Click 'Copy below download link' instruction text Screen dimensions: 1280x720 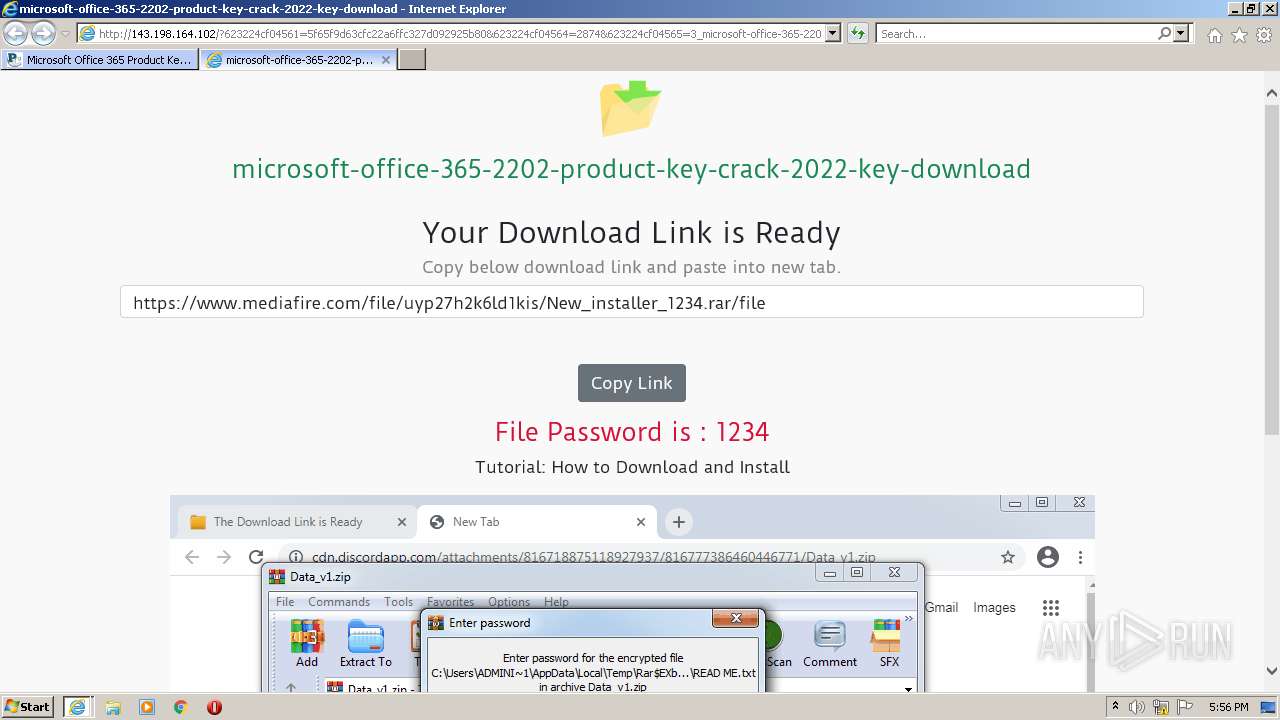pyautogui.click(x=631, y=267)
